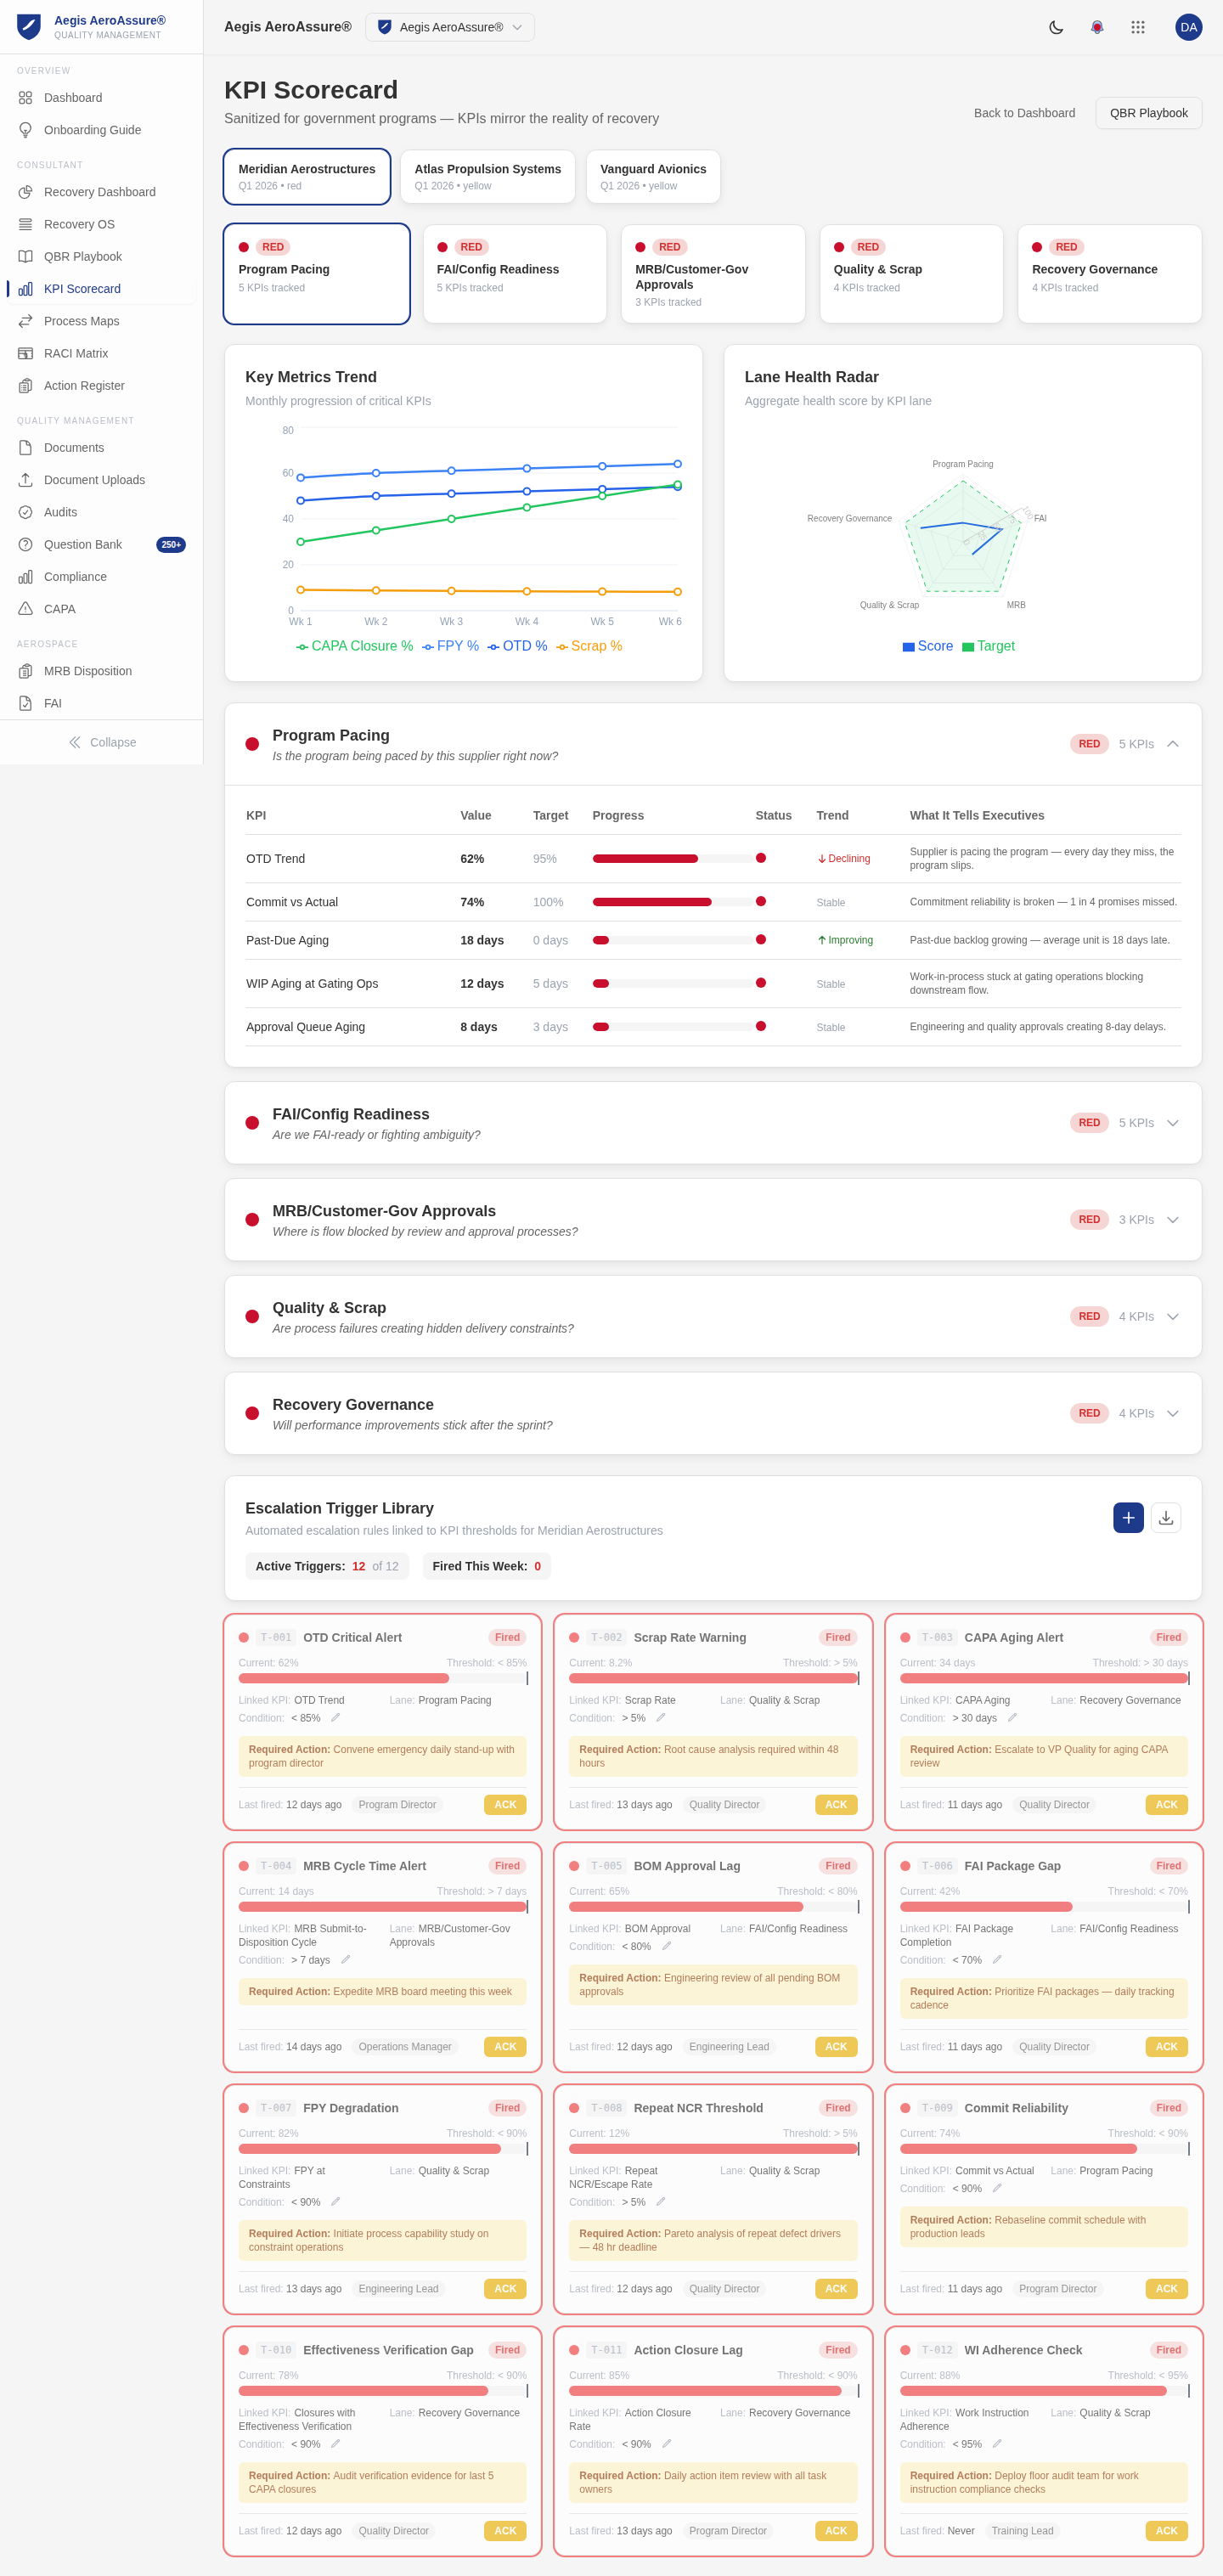This screenshot has width=1223, height=2576.
Task: Go to CAPA in sidebar
Action: (x=101, y=609)
